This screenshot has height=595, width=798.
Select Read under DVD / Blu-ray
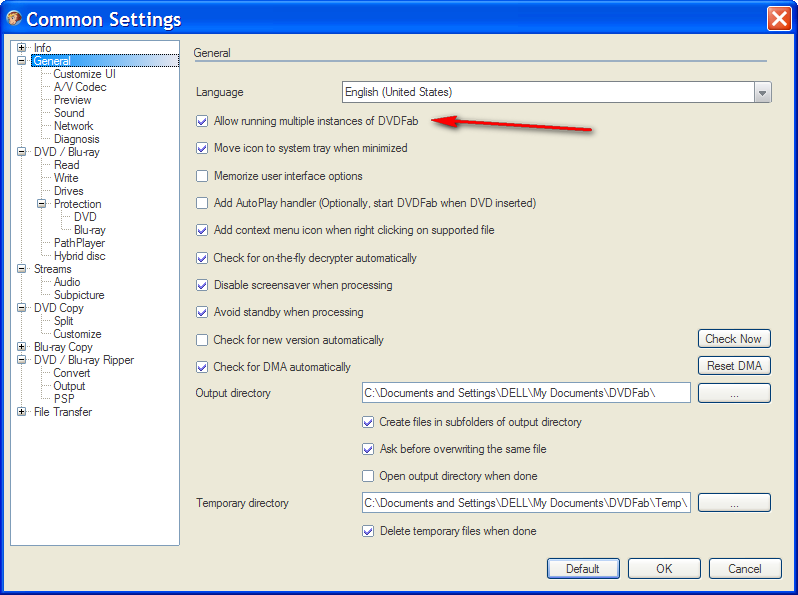67,165
